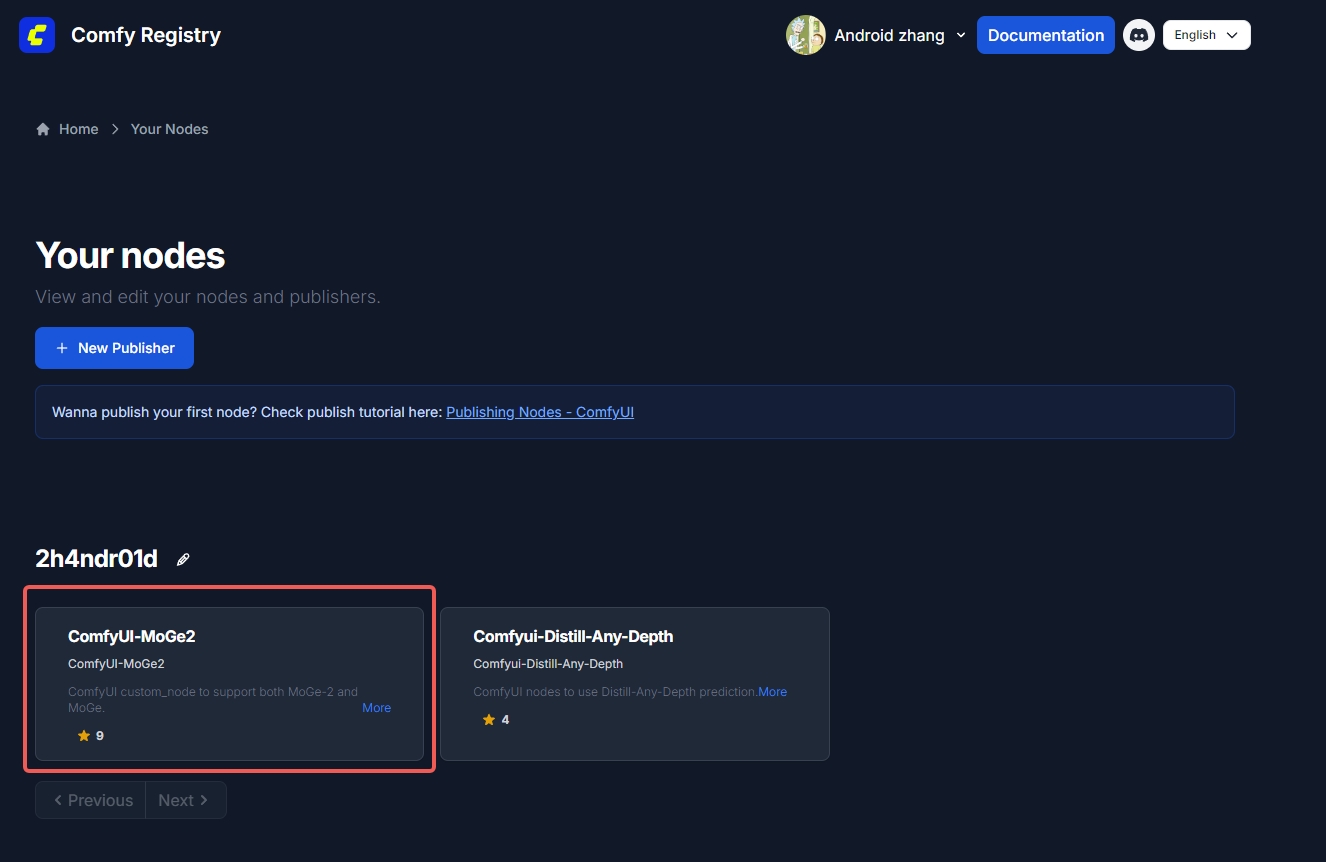The image size is (1326, 862).
Task: Click the Comfyui-Distill-Any-Depth card title
Action: click(x=573, y=636)
